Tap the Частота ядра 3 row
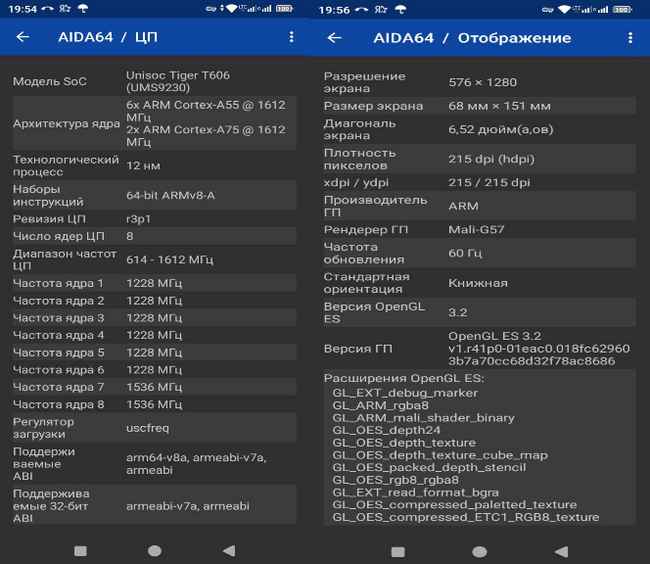Viewport: 650px width, 564px height. tap(155, 318)
